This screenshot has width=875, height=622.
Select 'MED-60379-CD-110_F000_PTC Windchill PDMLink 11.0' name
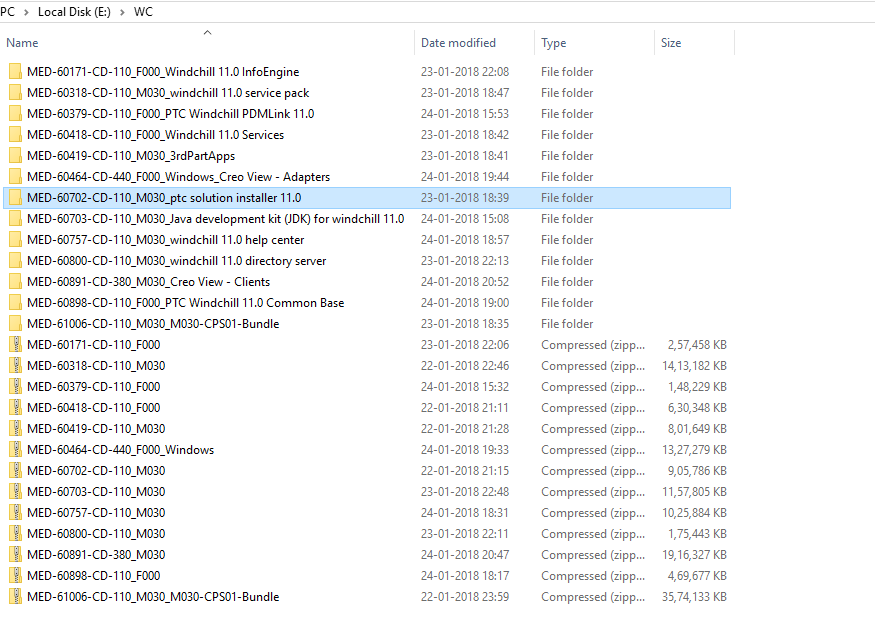click(171, 114)
